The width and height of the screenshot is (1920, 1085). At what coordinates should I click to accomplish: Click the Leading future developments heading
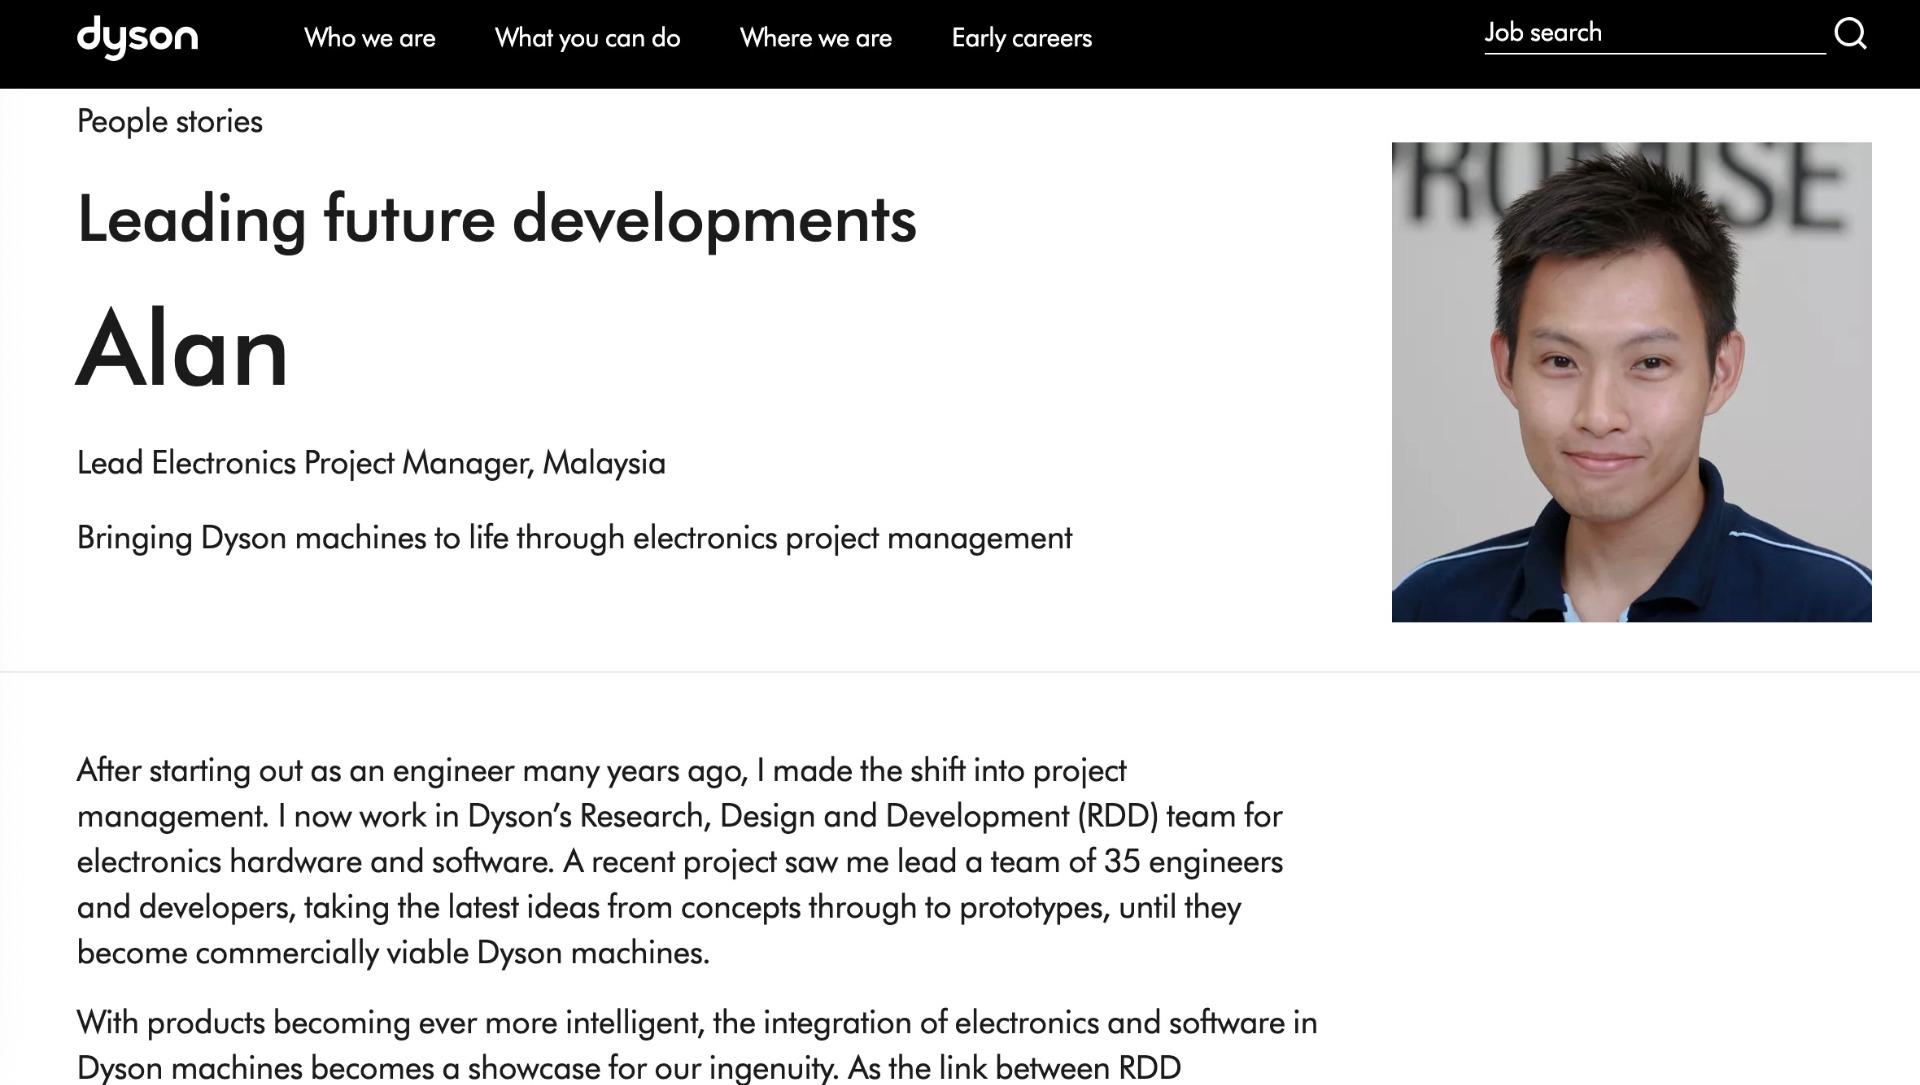(x=496, y=219)
